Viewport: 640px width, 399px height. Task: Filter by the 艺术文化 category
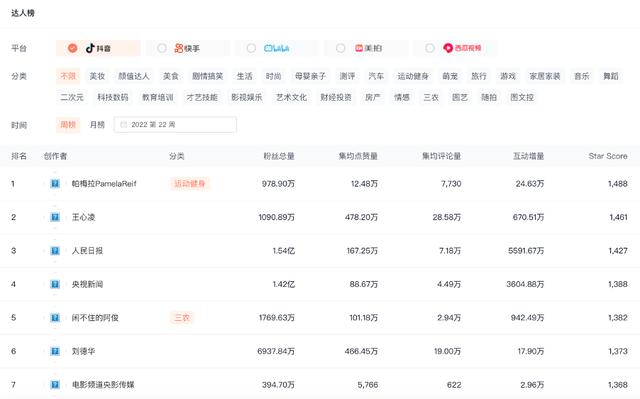click(x=291, y=97)
